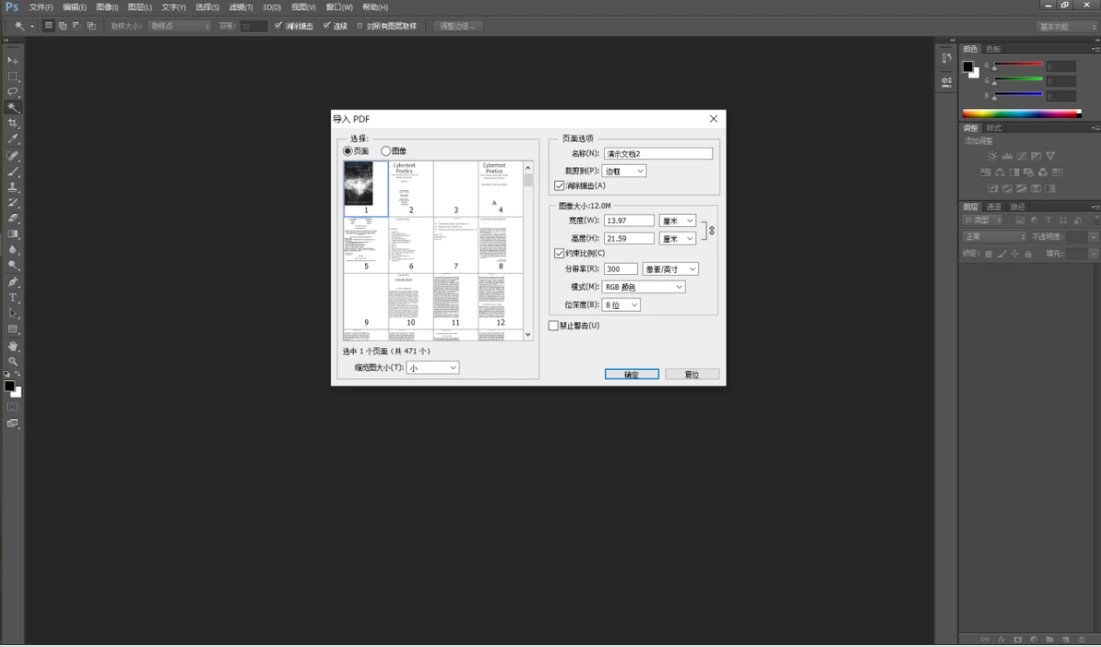
Task: Click the 复位 button
Action: click(692, 374)
